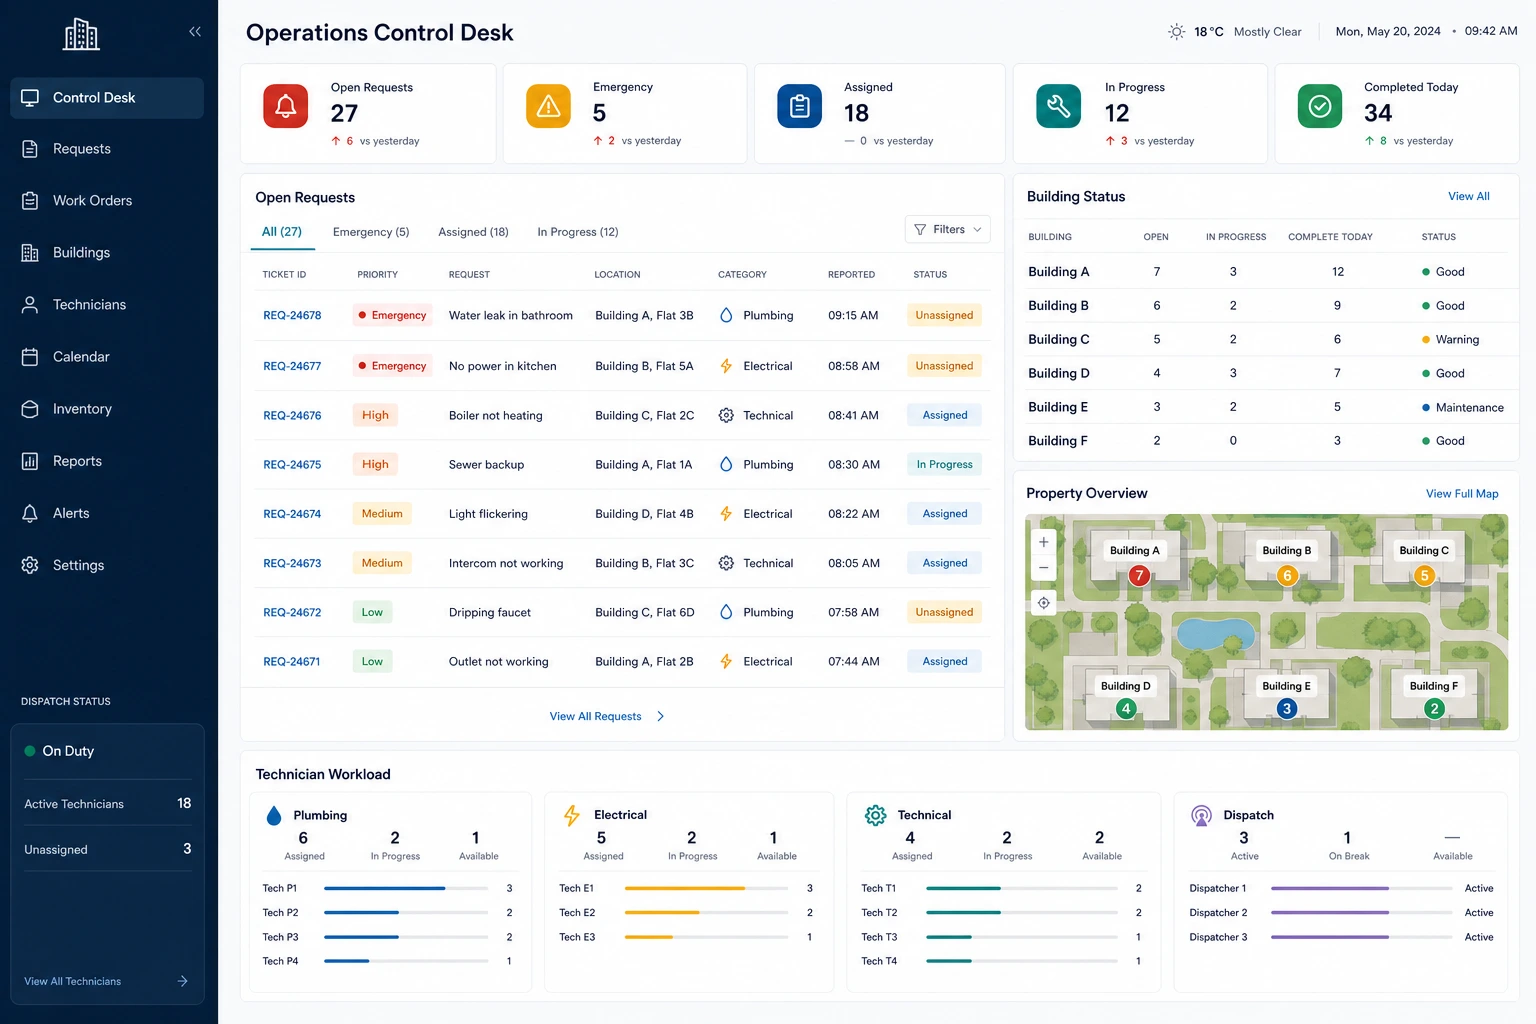
Task: Click the yellow Emergency warning triangle icon
Action: (548, 106)
